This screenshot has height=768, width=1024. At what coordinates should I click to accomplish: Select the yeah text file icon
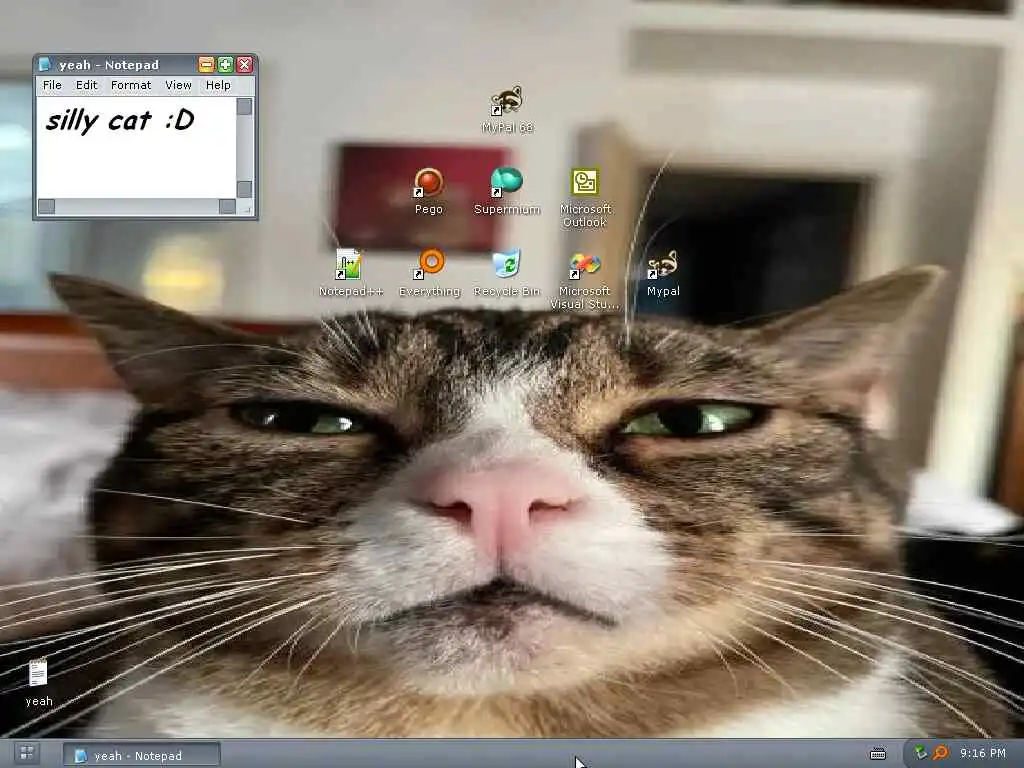(39, 682)
